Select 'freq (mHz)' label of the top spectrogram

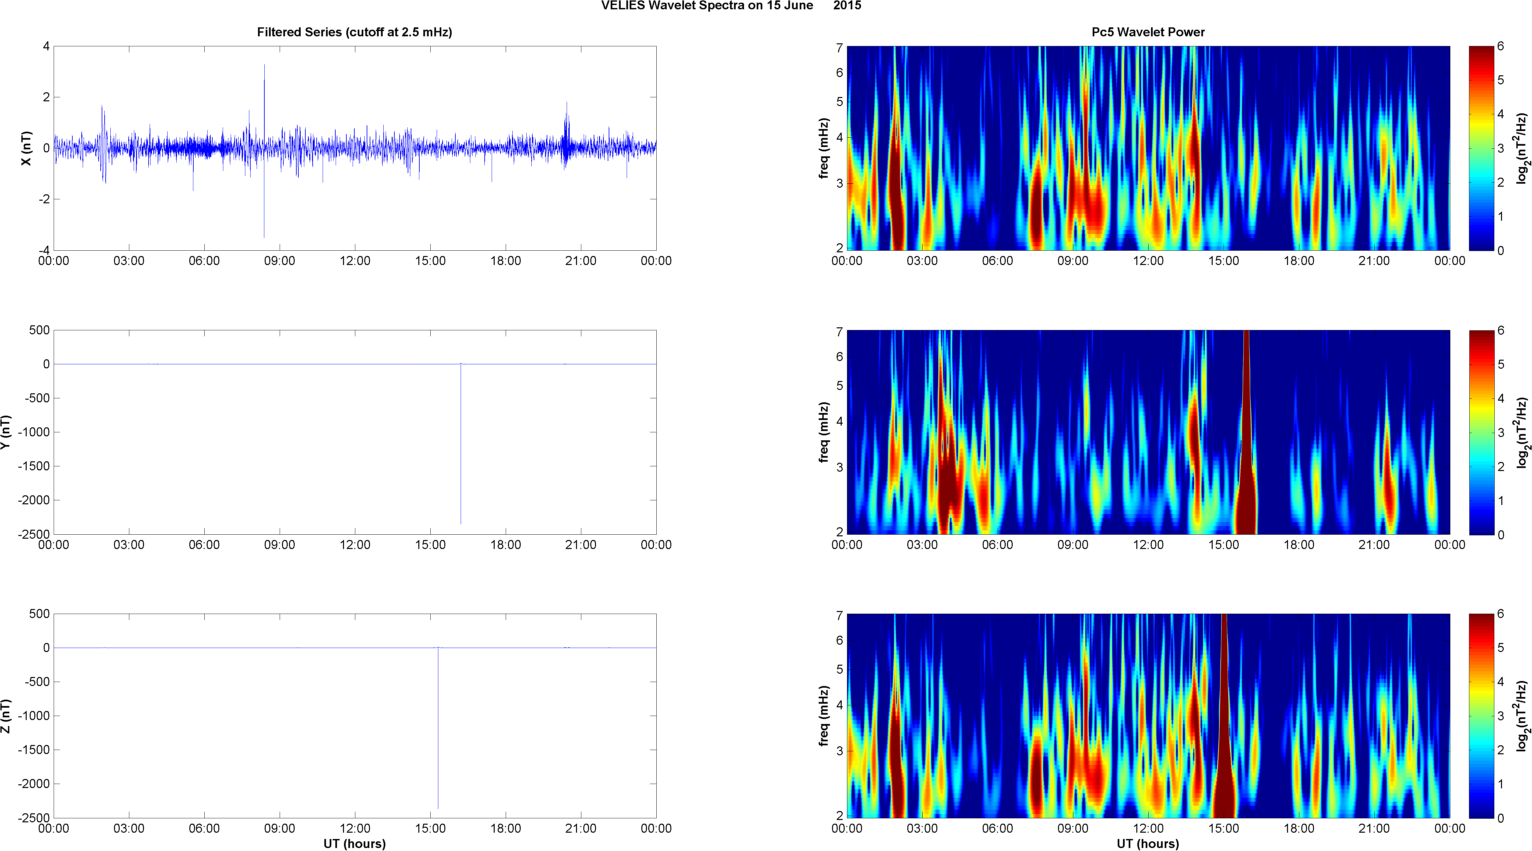point(823,148)
